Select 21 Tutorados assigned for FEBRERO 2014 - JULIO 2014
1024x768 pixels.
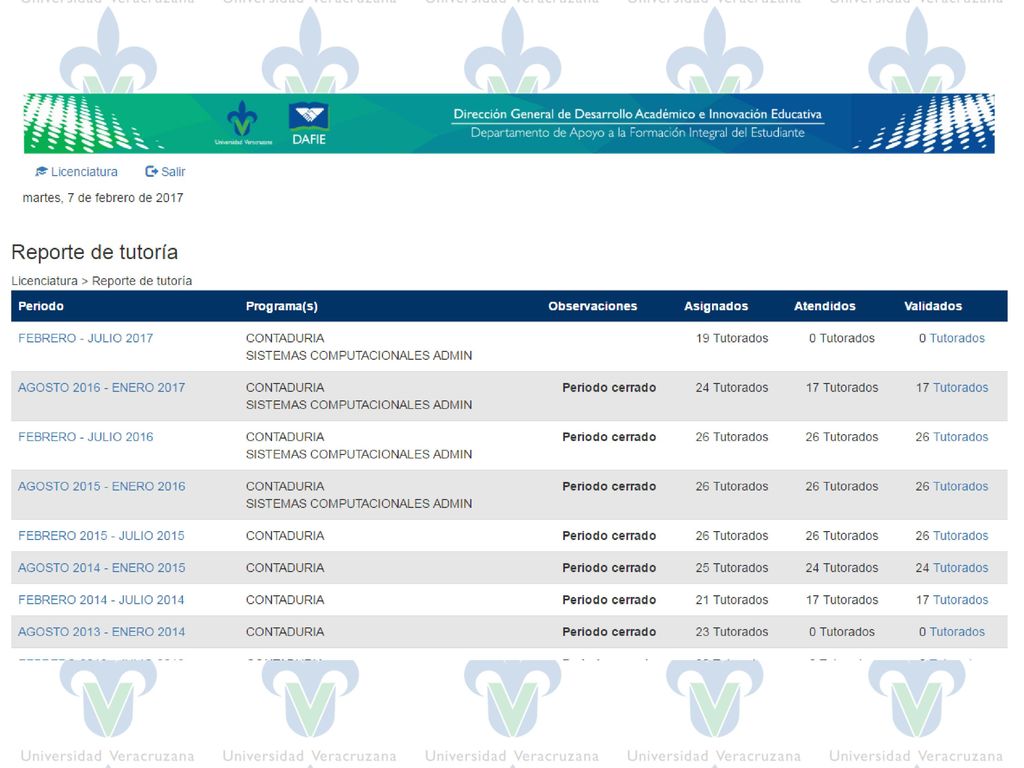[732, 600]
